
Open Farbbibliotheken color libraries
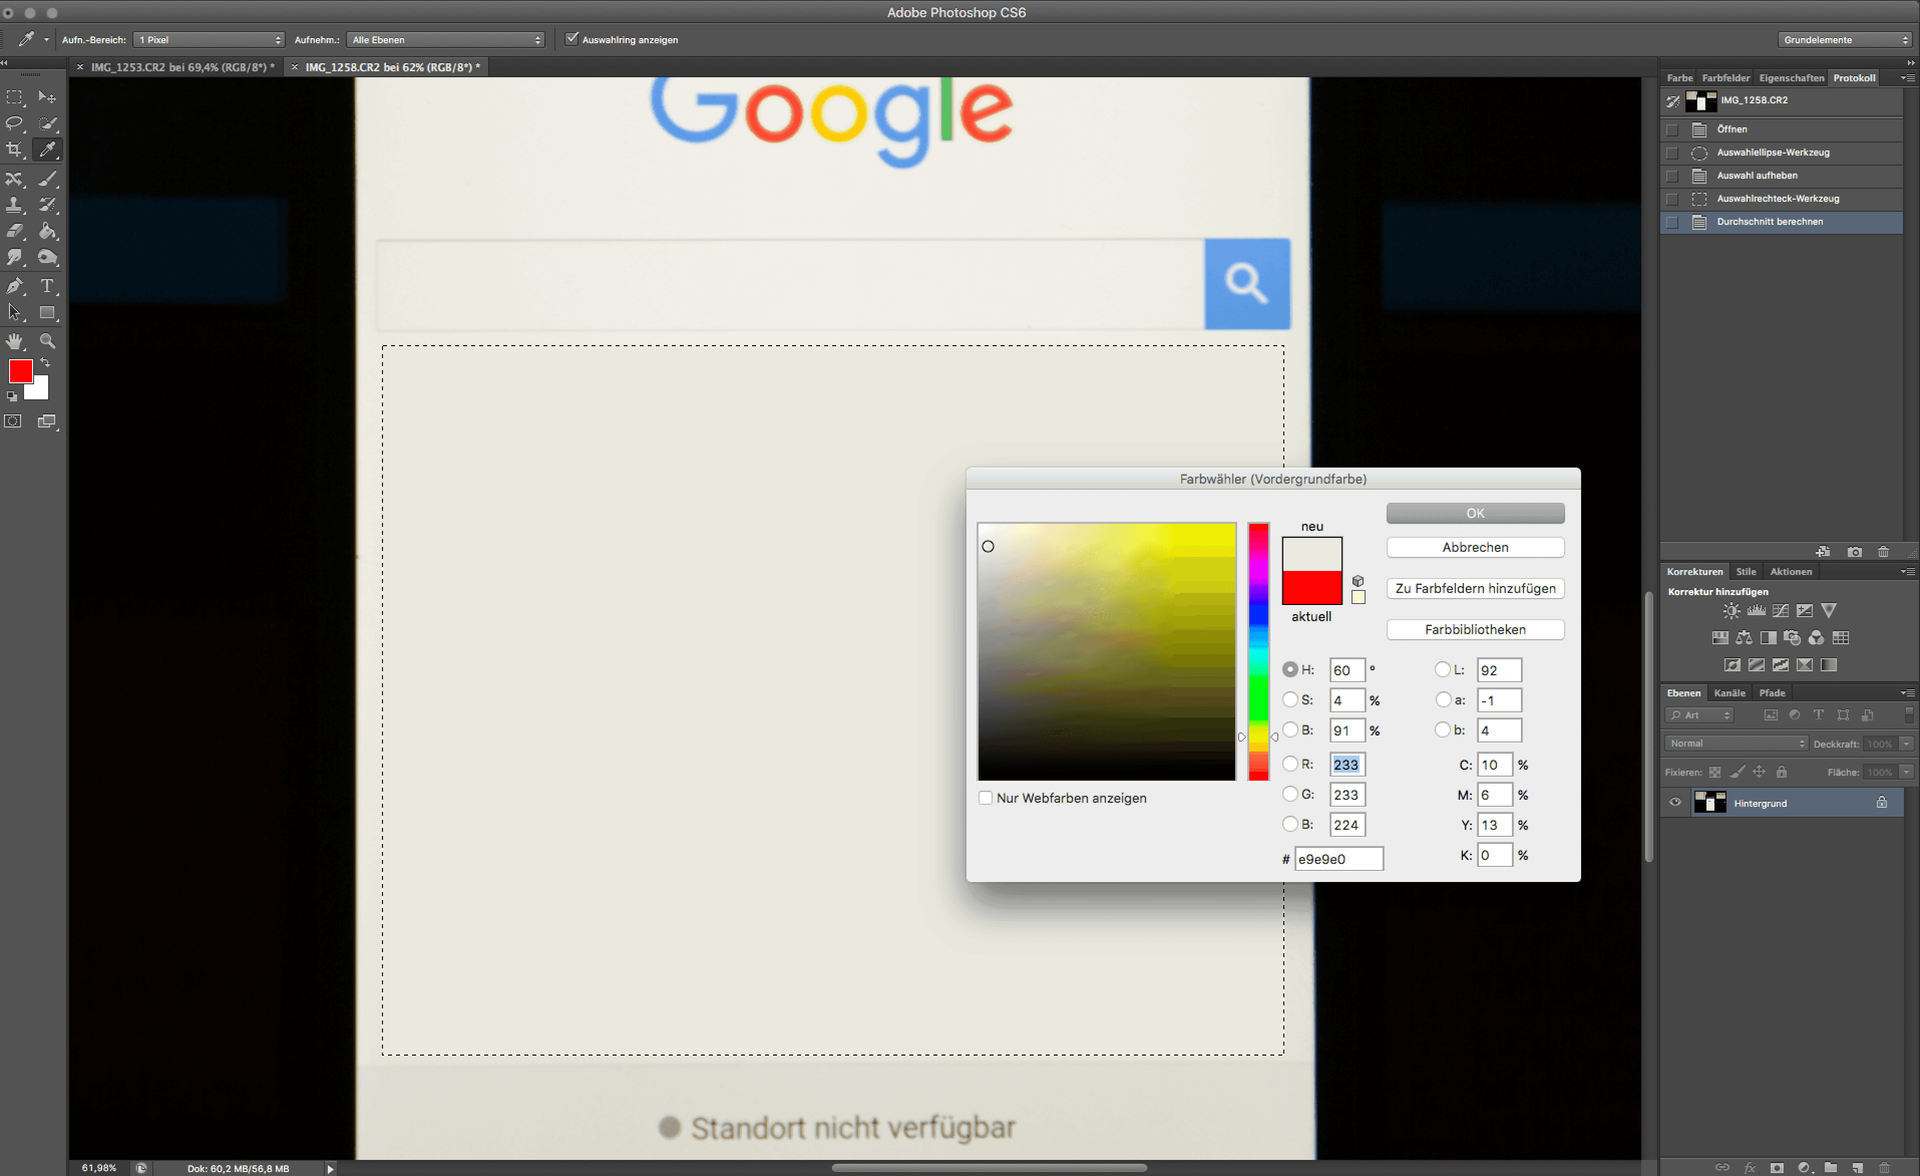1475,629
